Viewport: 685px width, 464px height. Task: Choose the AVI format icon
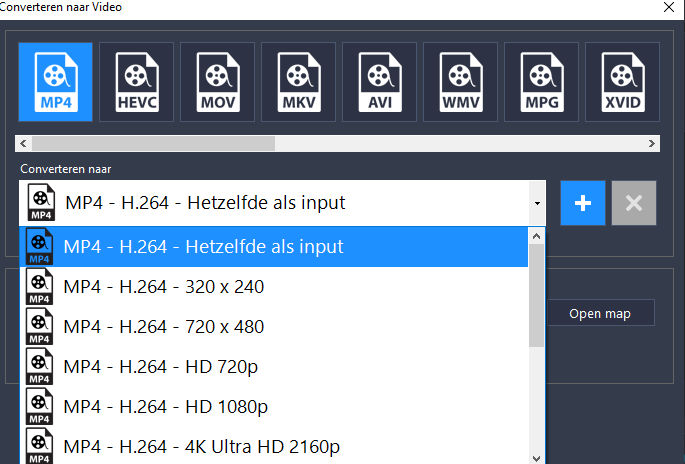tap(380, 82)
